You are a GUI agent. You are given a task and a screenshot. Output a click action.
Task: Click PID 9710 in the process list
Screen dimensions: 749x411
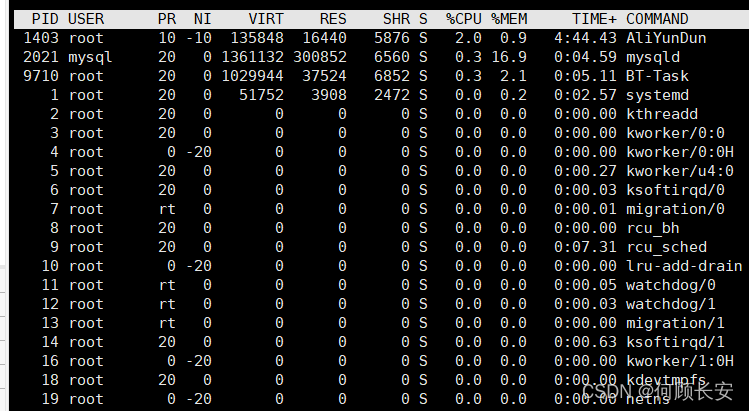pyautogui.click(x=41, y=76)
